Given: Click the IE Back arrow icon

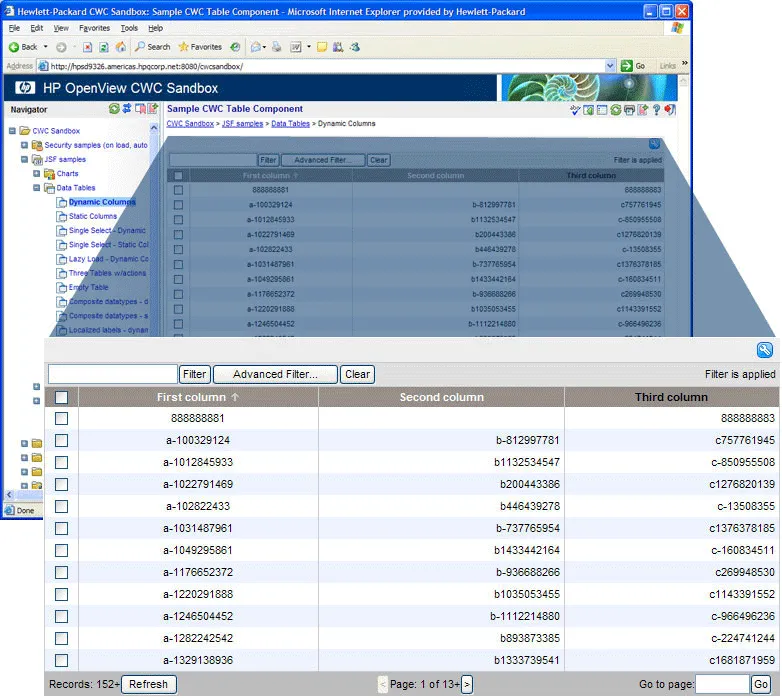Looking at the screenshot, I should [14, 47].
